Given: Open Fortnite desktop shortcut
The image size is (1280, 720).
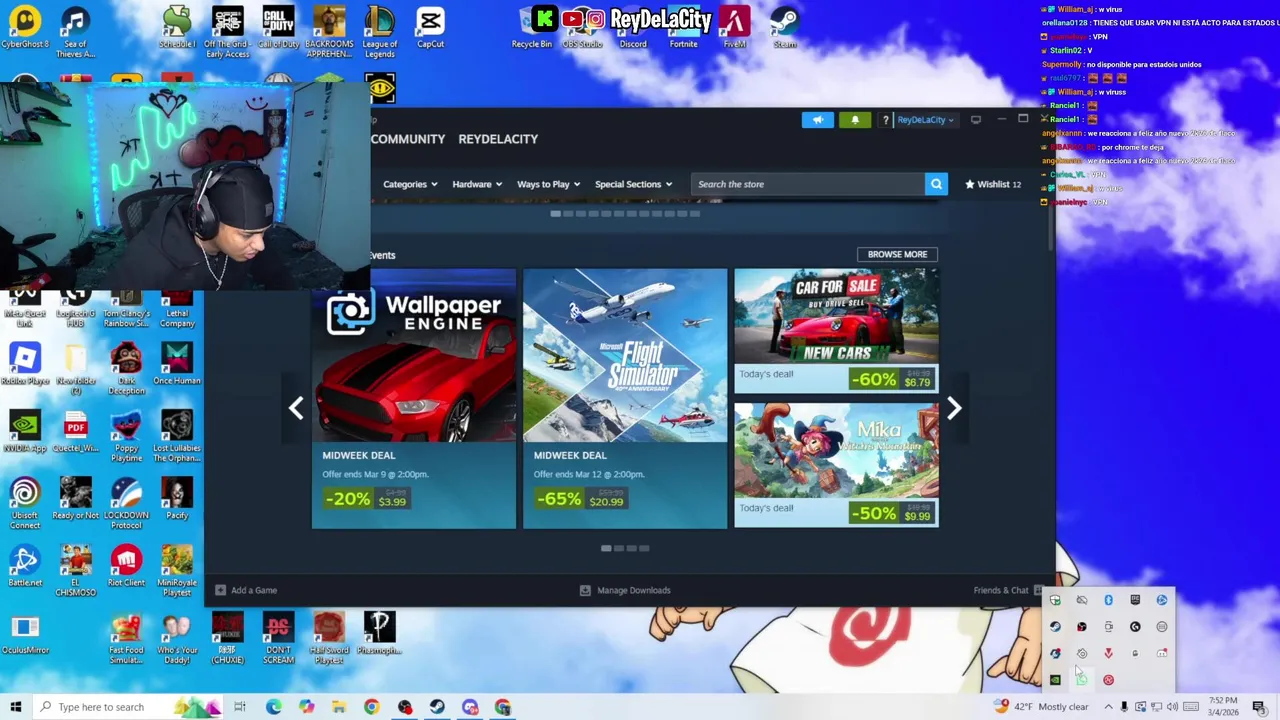Looking at the screenshot, I should [x=684, y=27].
